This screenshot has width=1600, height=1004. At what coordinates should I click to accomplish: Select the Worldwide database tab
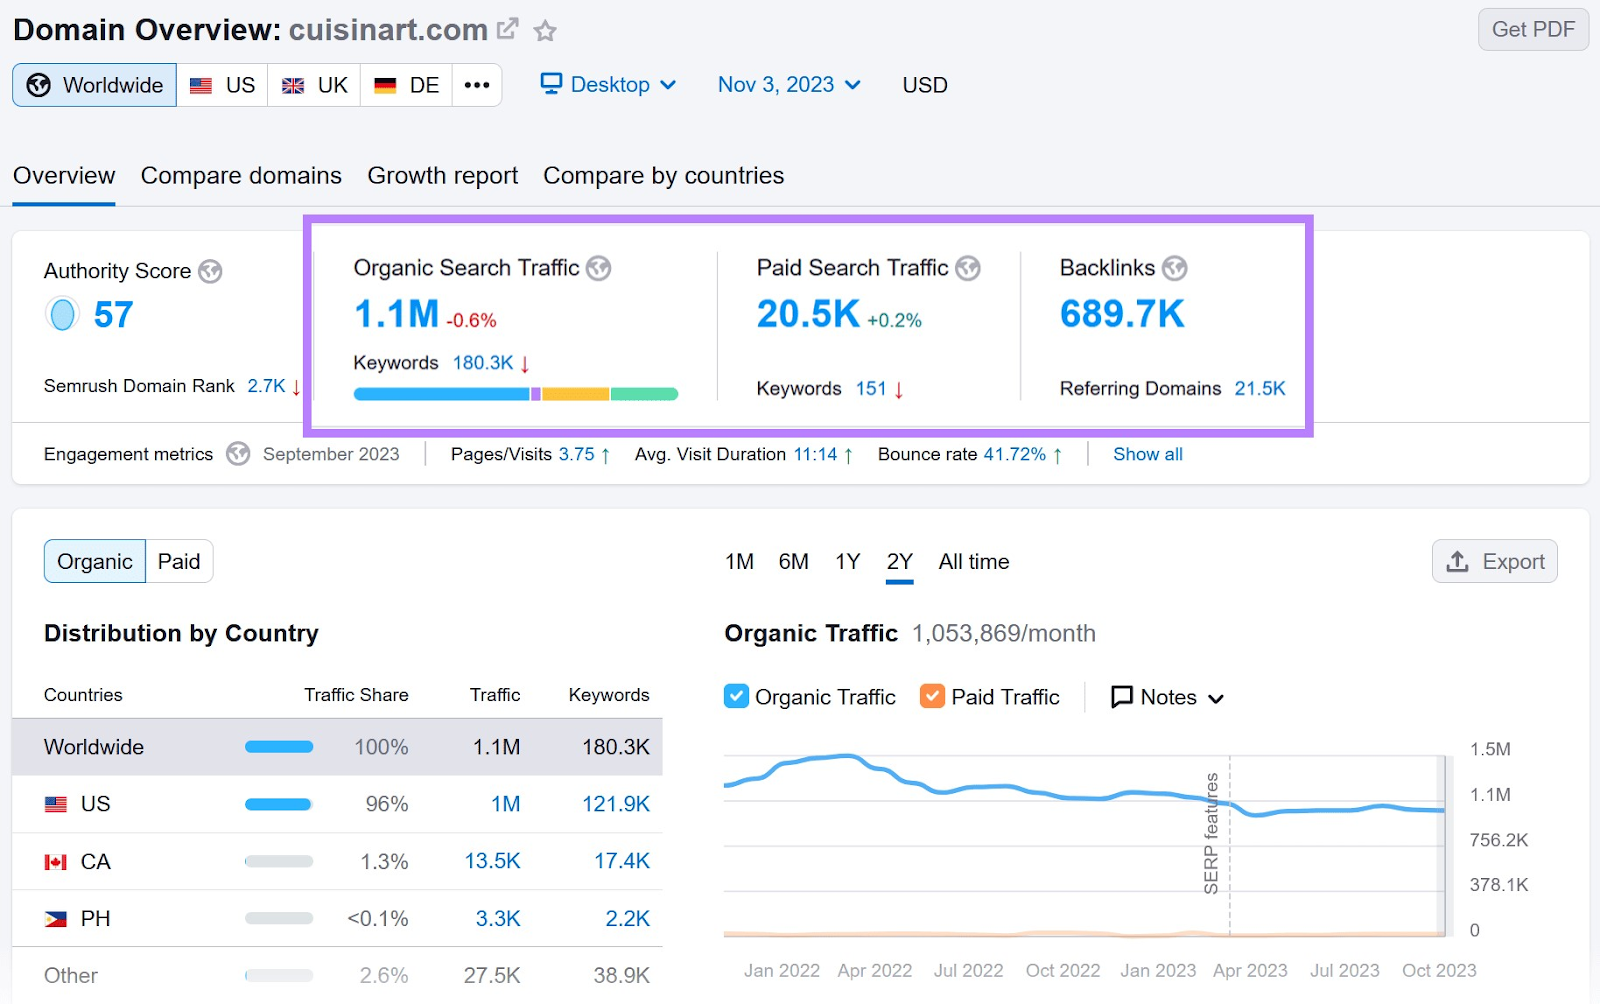click(x=95, y=85)
